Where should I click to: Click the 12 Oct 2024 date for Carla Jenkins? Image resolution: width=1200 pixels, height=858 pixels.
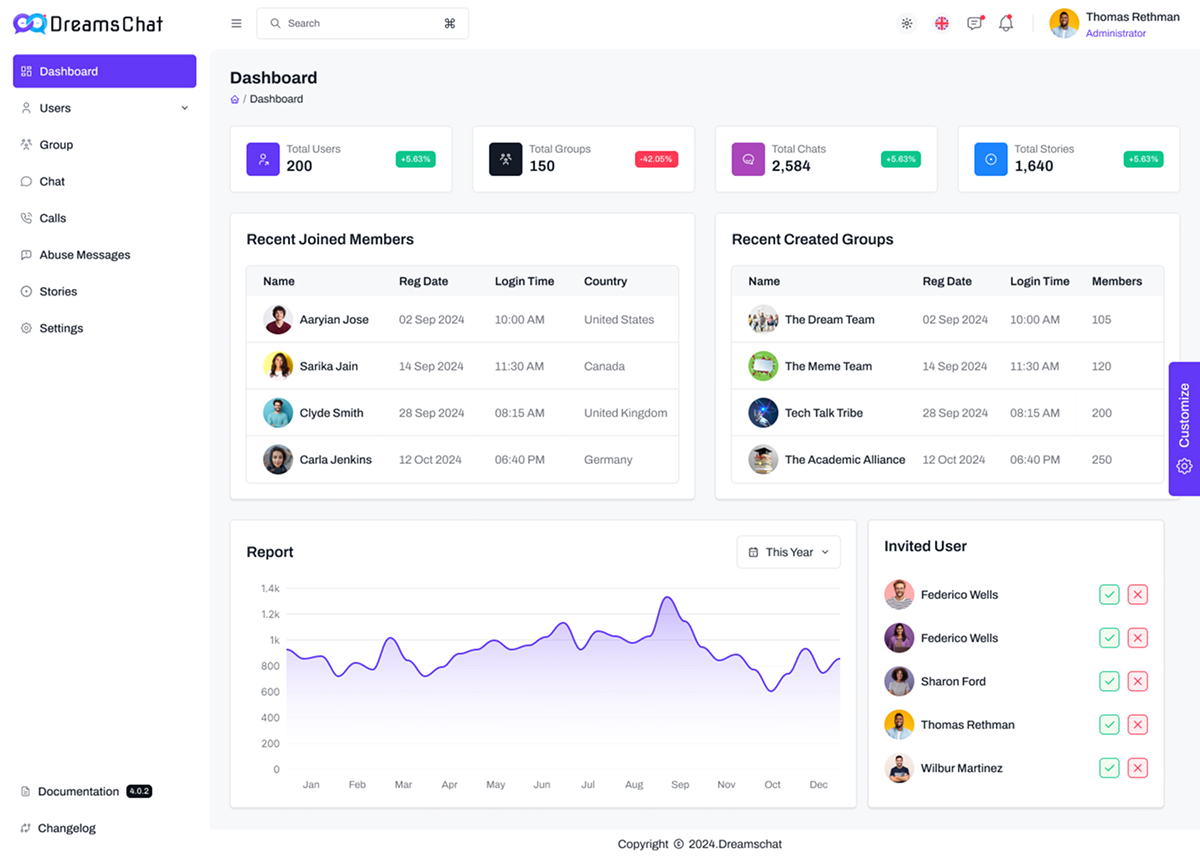430,460
